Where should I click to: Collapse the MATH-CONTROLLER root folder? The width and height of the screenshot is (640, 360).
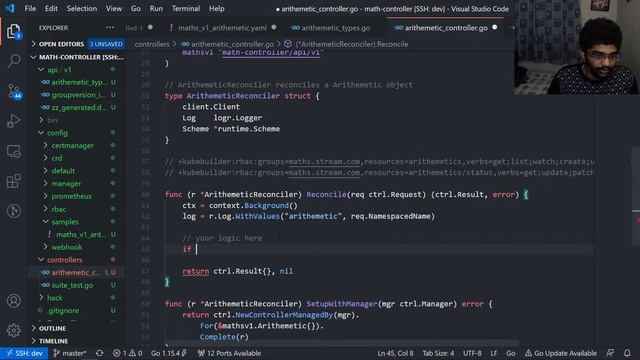pos(78,57)
